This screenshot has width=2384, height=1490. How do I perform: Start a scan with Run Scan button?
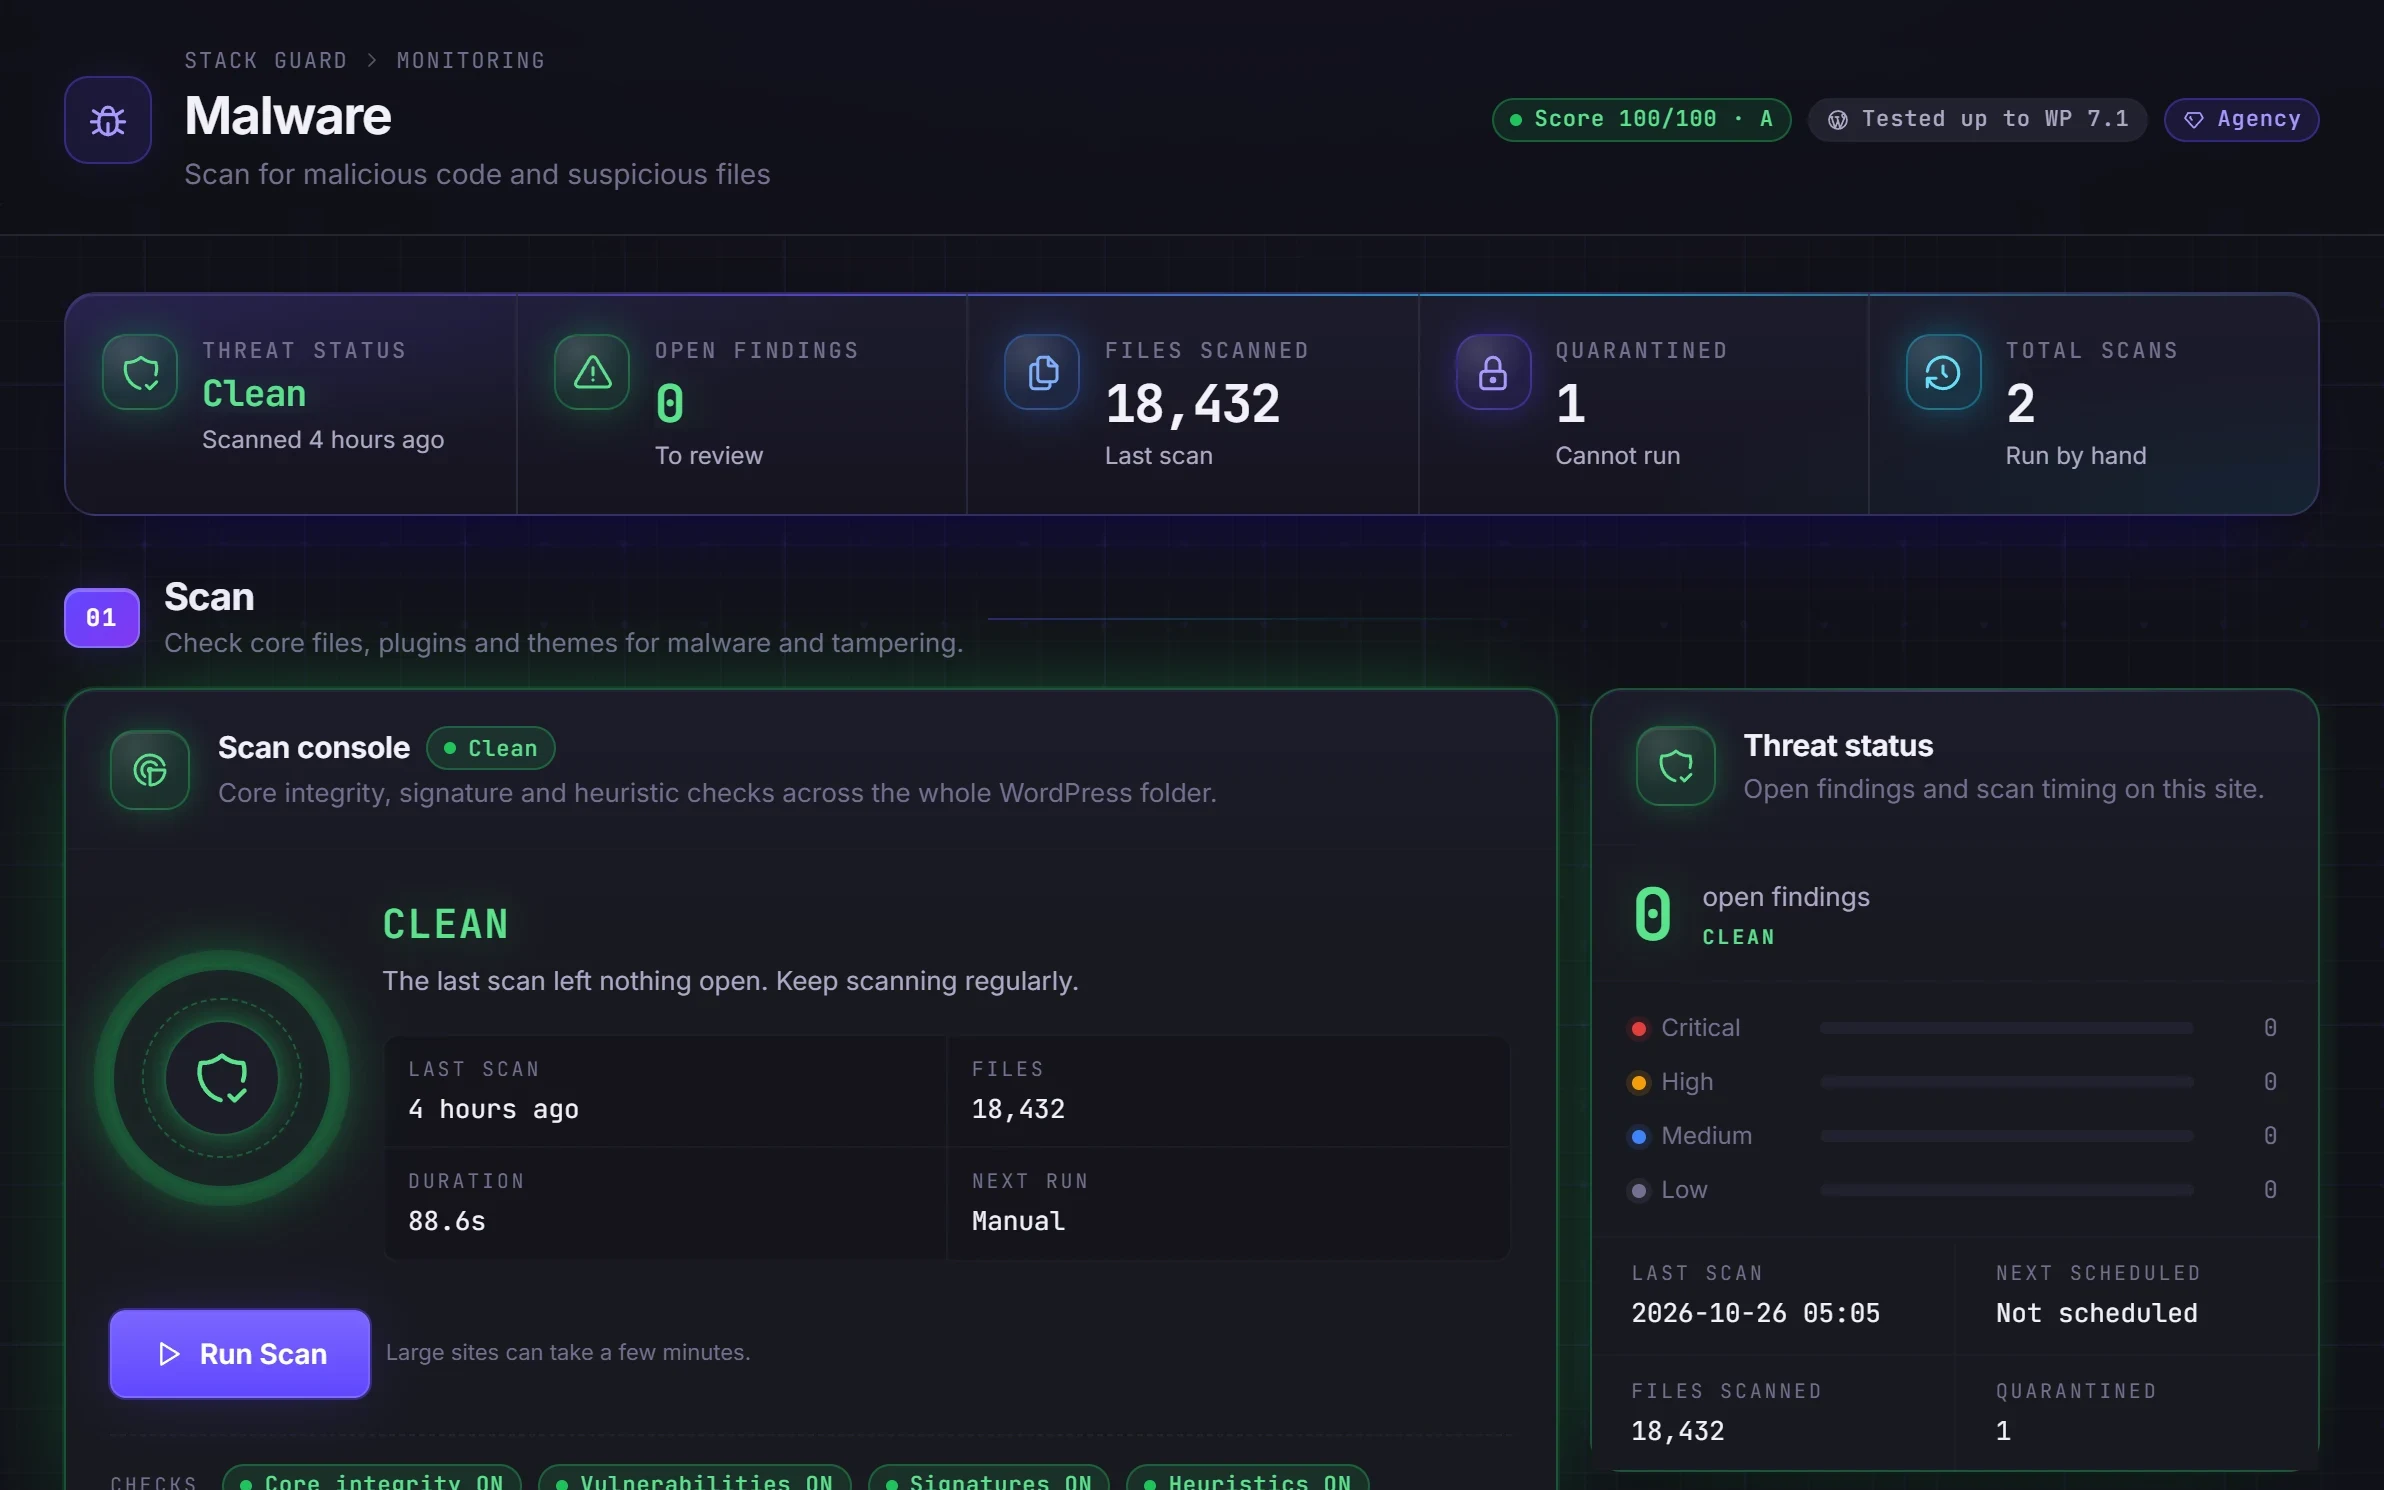click(x=240, y=1353)
